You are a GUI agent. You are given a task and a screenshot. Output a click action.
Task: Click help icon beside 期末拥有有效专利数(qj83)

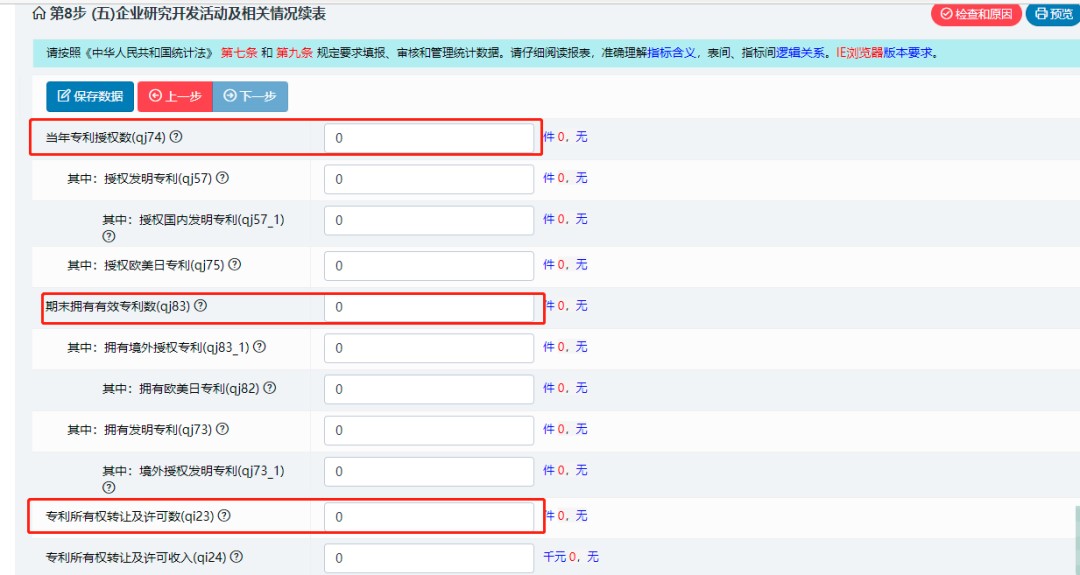pos(200,306)
